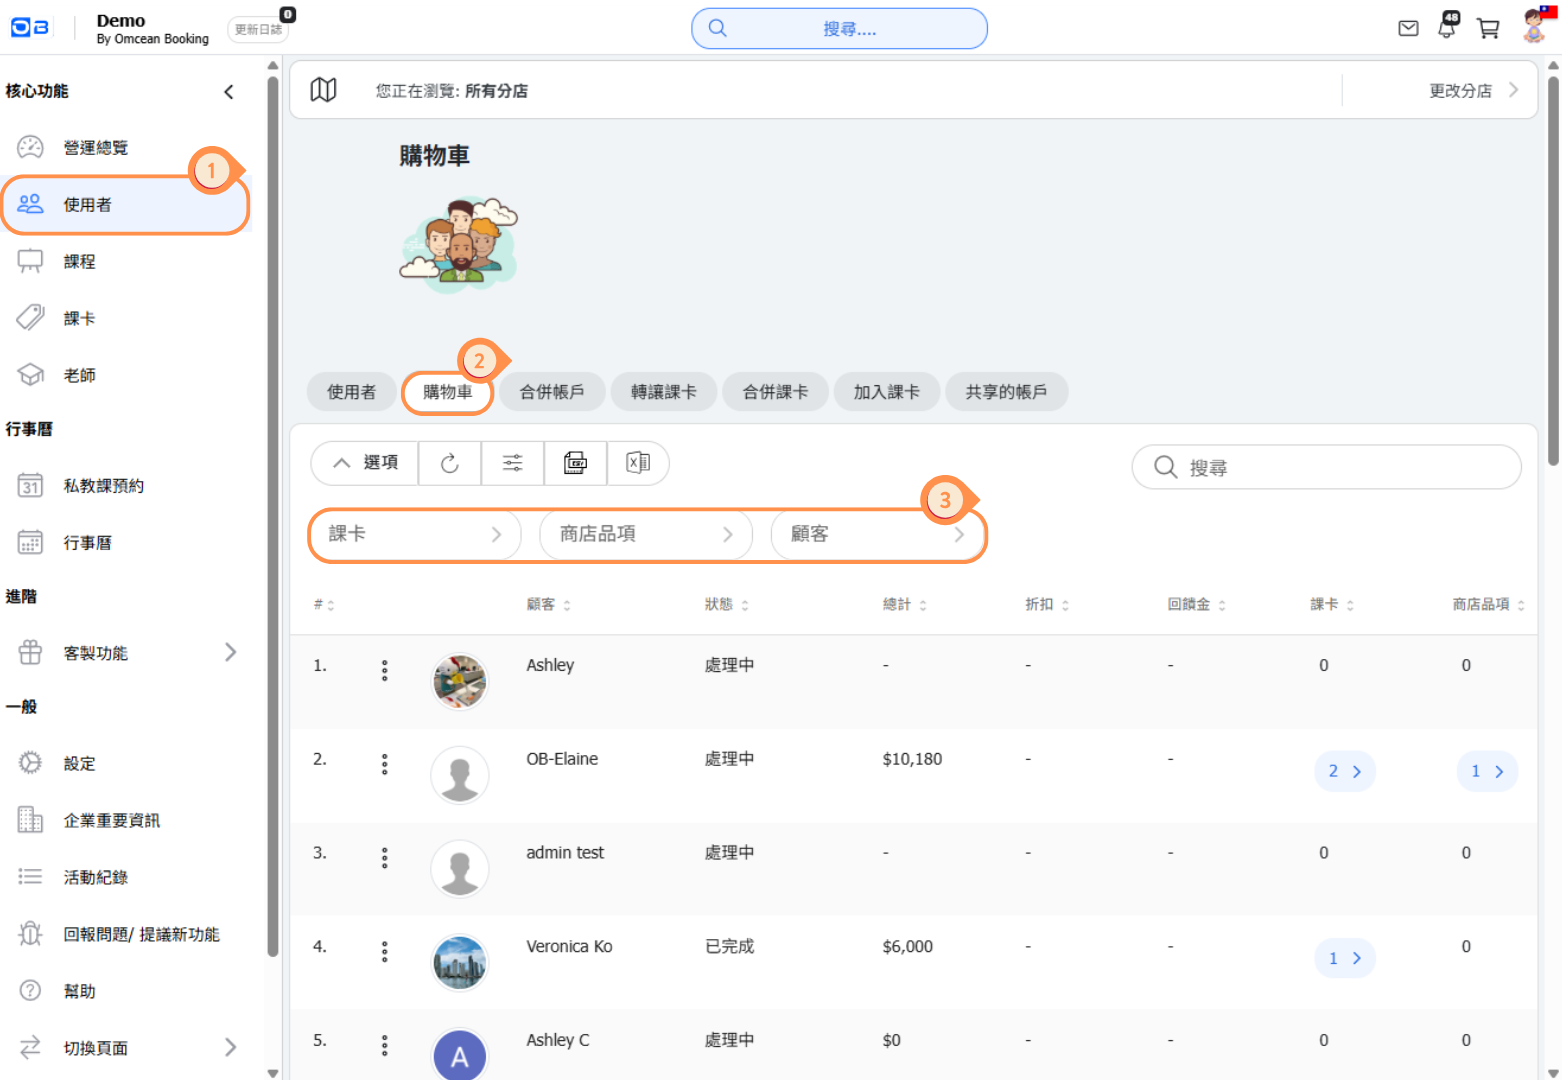Screen dimensions: 1562x1080
Task: Click the CSV print/export icon
Action: 575,463
